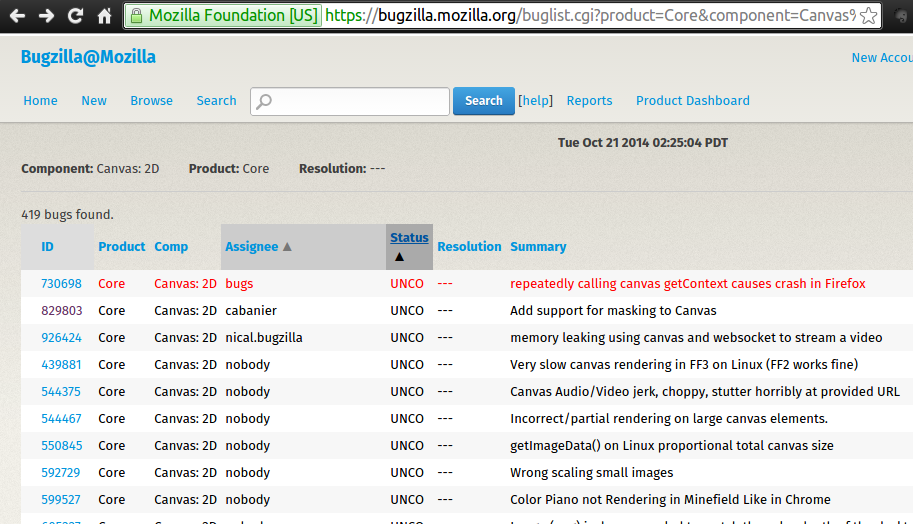Open the Browse navigation link

151,101
